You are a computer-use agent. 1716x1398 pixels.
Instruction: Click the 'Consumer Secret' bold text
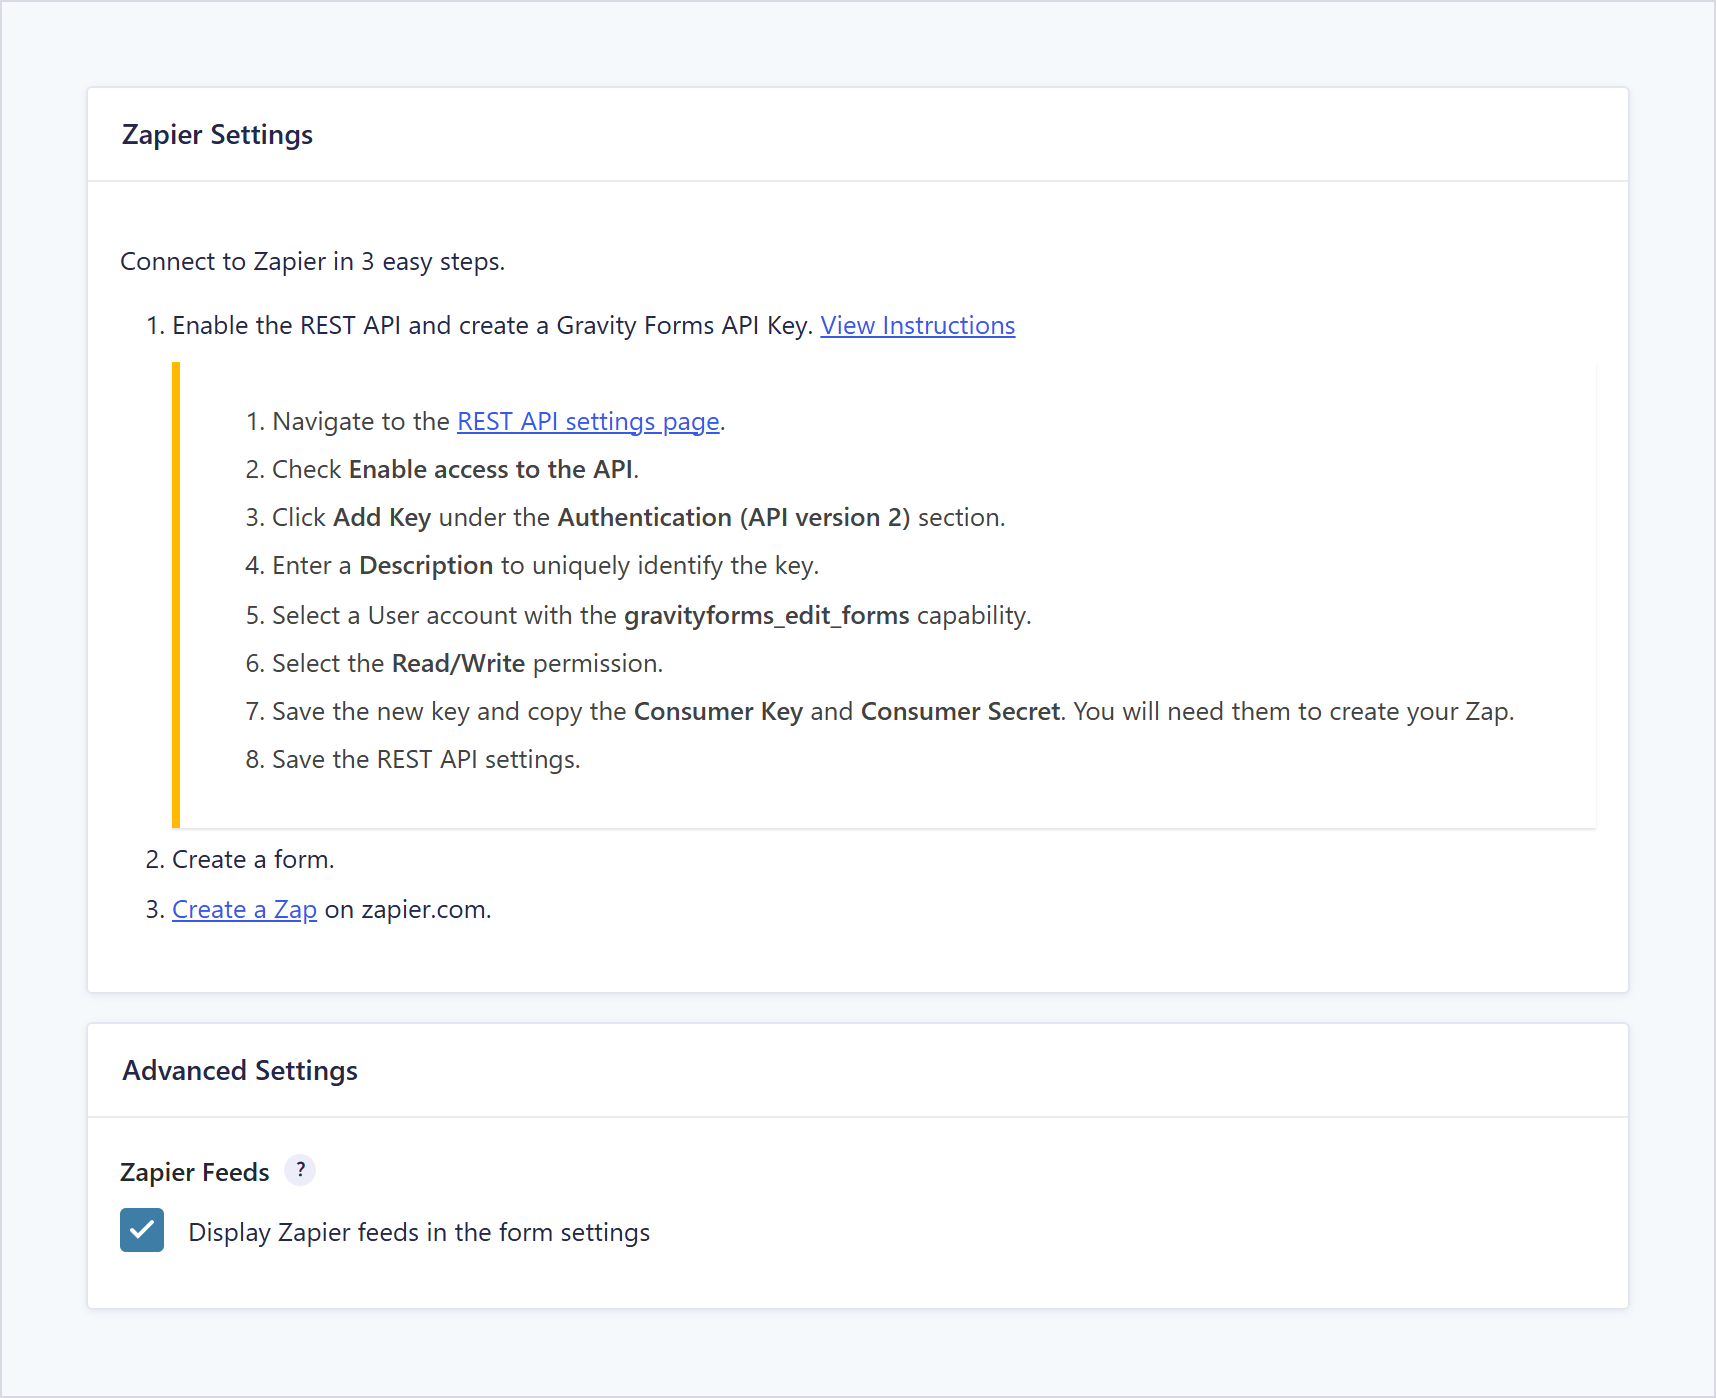coord(960,711)
